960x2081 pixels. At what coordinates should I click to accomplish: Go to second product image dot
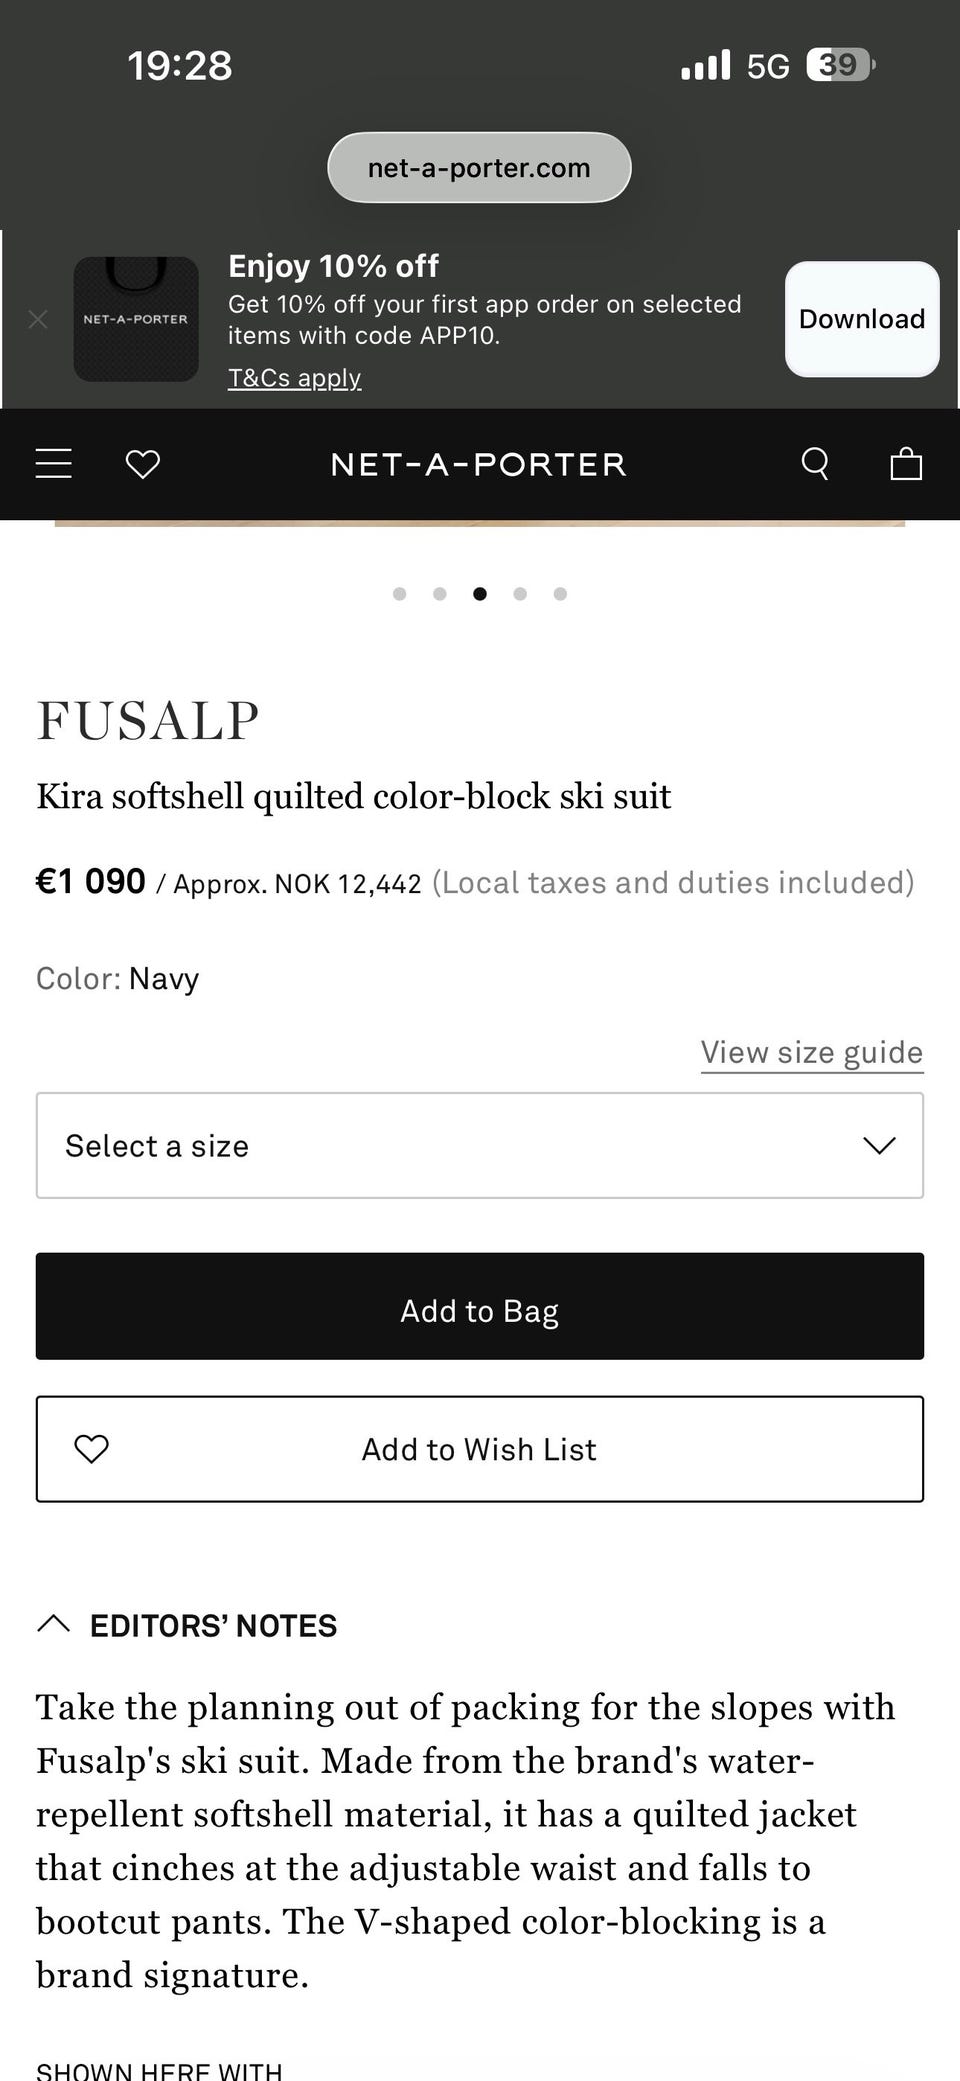point(440,594)
